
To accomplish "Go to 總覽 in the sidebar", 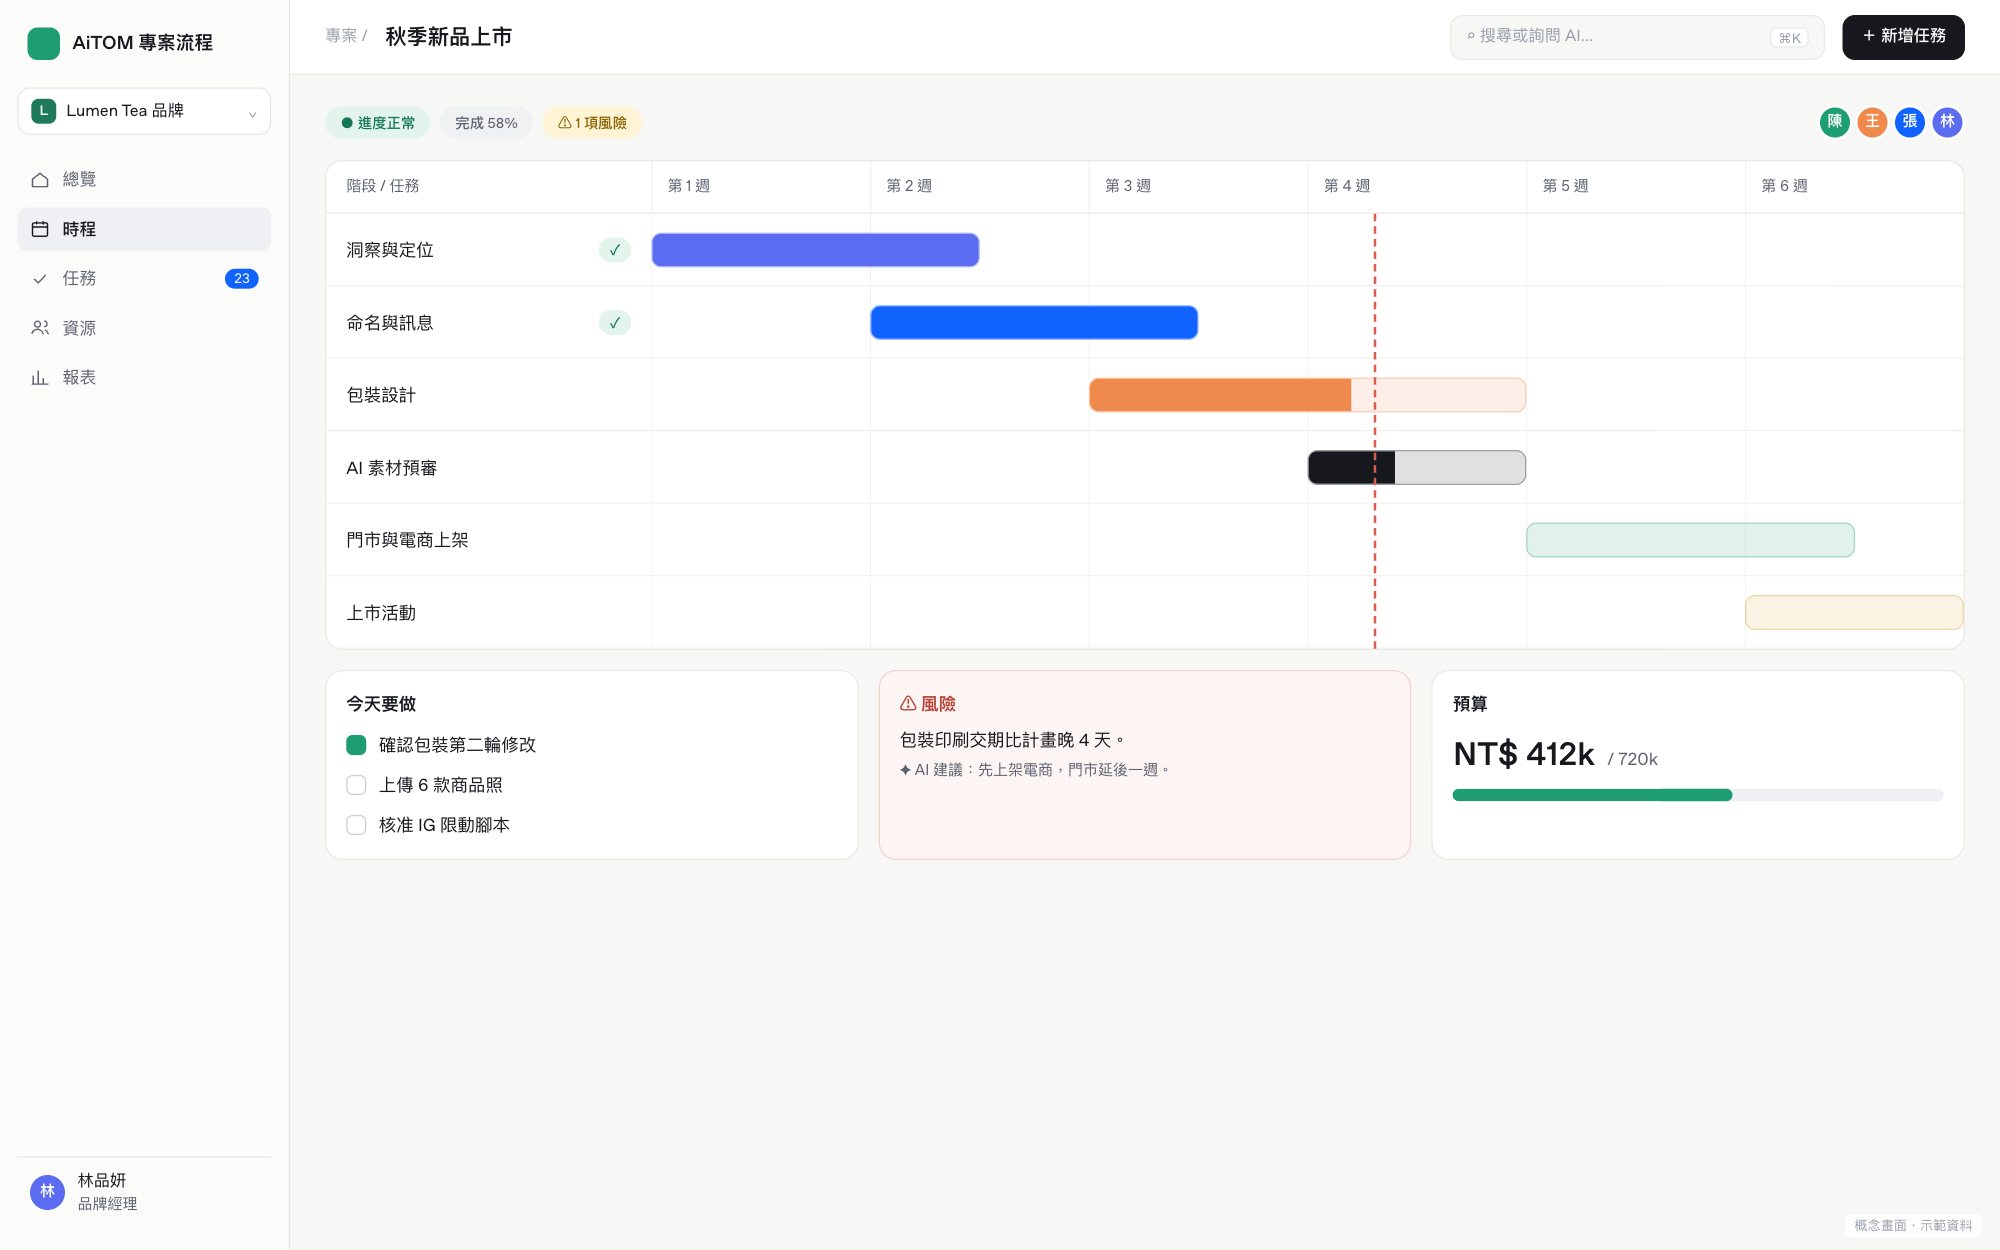I will coord(144,179).
